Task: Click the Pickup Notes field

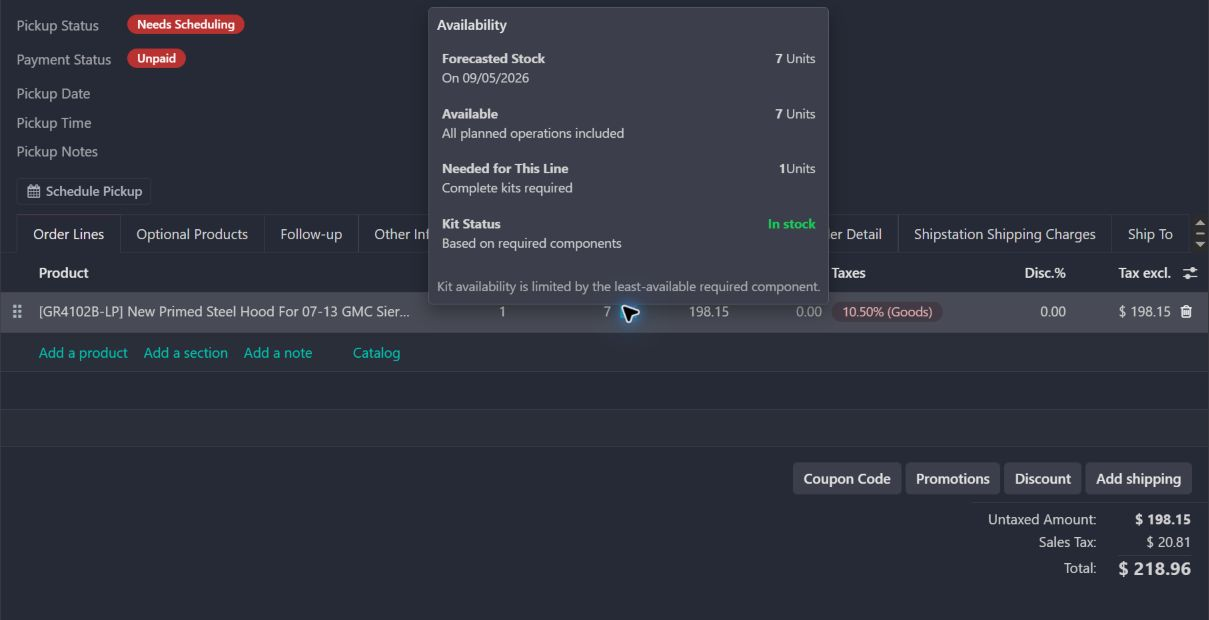Action: pyautogui.click(x=57, y=152)
